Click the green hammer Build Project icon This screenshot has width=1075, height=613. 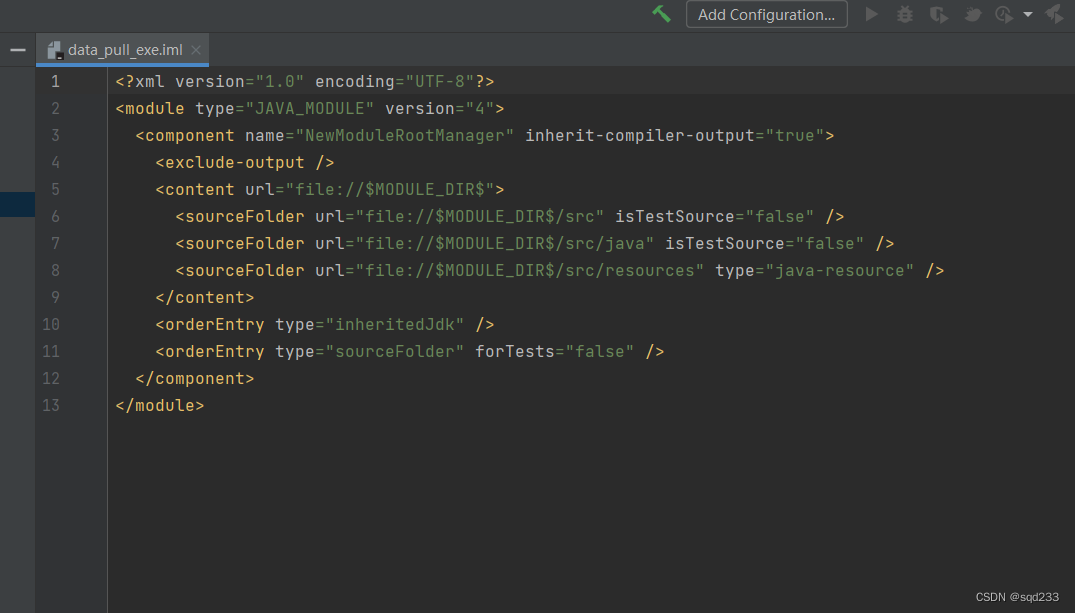tap(661, 14)
